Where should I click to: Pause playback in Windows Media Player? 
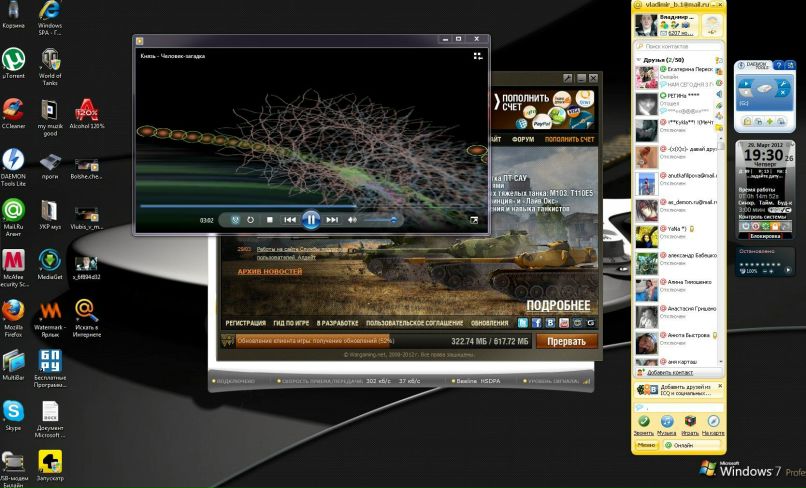pos(311,219)
